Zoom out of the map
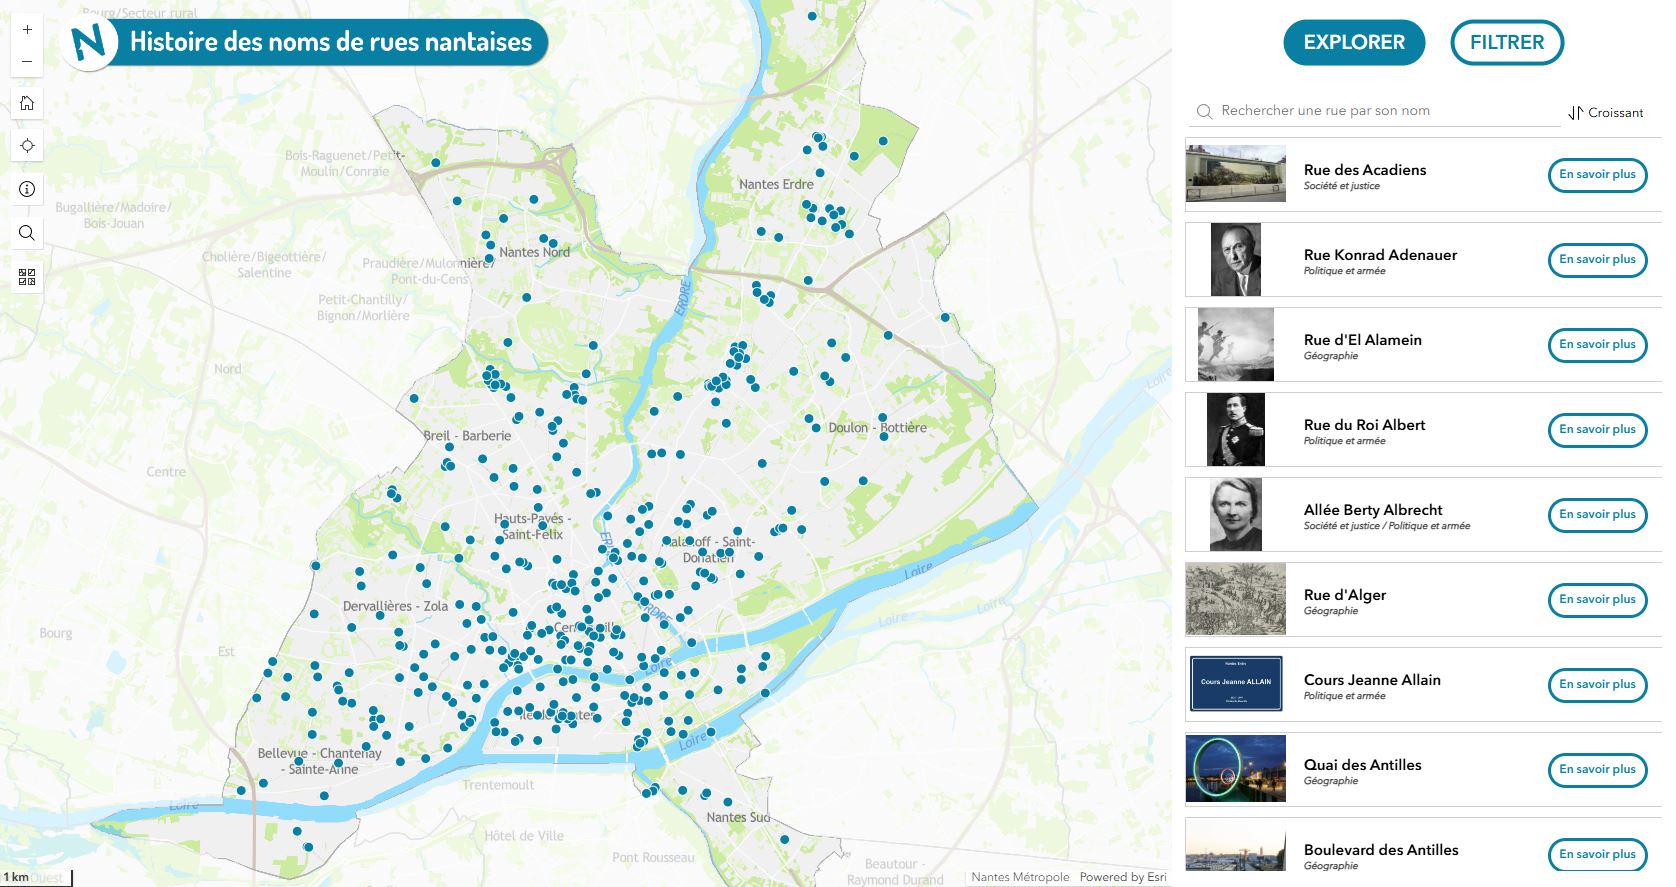The height and width of the screenshot is (887, 1676). tap(27, 62)
